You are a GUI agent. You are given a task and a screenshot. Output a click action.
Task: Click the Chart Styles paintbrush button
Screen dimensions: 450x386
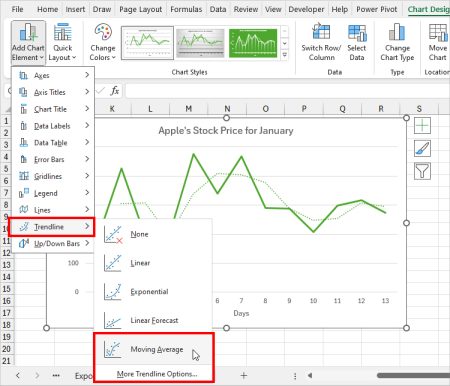[422, 148]
